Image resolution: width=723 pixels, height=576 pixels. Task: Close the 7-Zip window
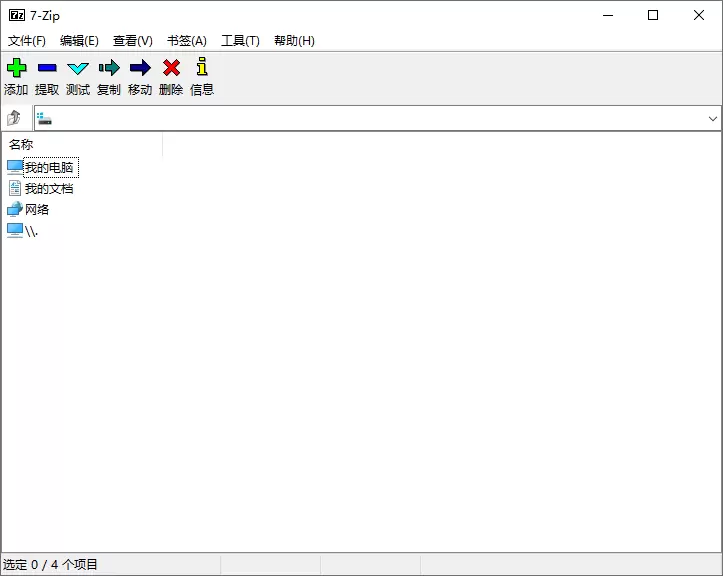(x=699, y=15)
